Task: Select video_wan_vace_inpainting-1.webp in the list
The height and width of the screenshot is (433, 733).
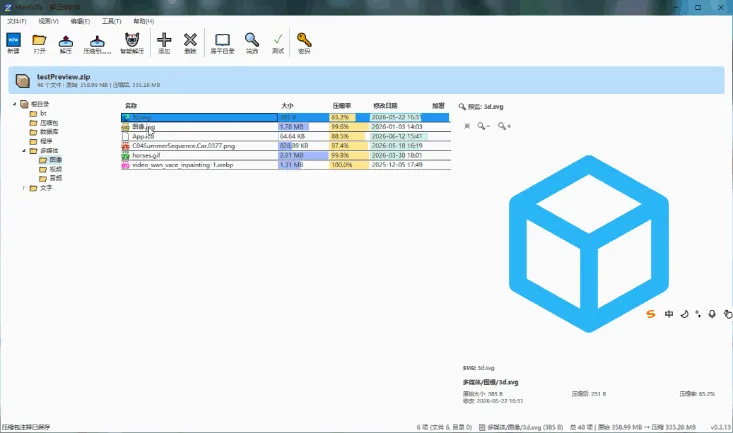Action: (x=285, y=165)
